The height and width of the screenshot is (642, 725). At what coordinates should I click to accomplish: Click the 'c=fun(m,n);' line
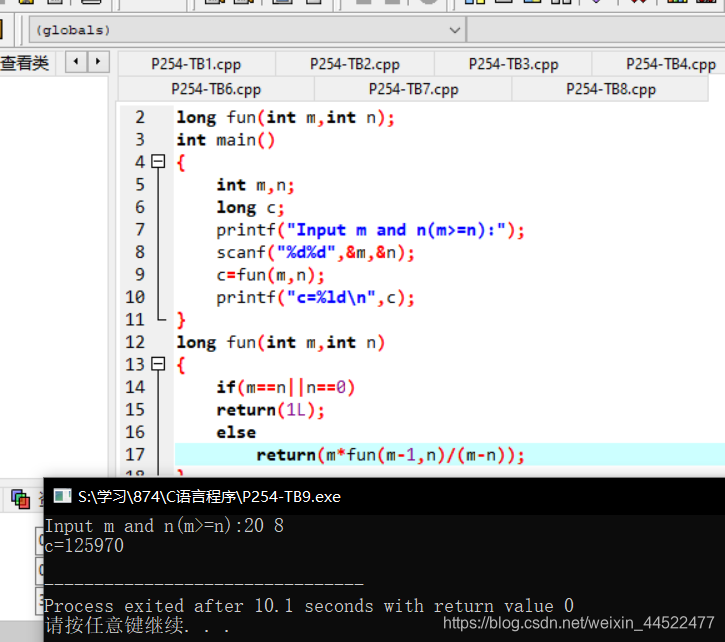click(270, 275)
